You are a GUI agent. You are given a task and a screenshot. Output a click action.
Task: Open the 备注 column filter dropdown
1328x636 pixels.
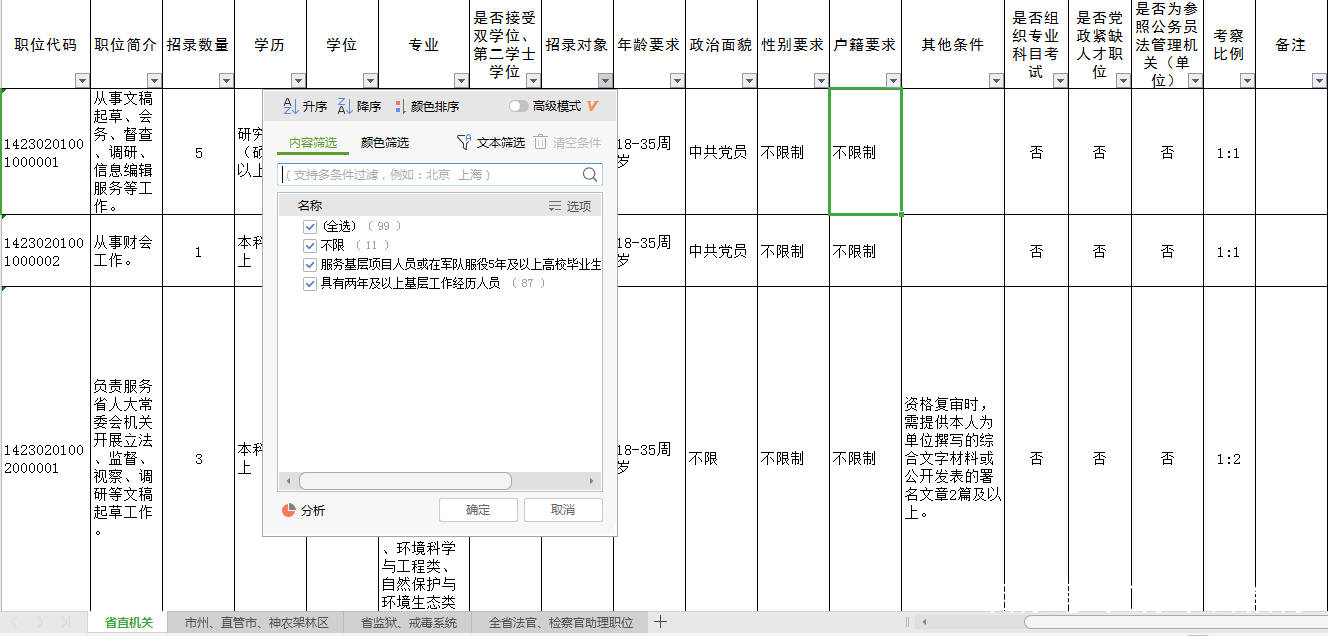click(1318, 80)
